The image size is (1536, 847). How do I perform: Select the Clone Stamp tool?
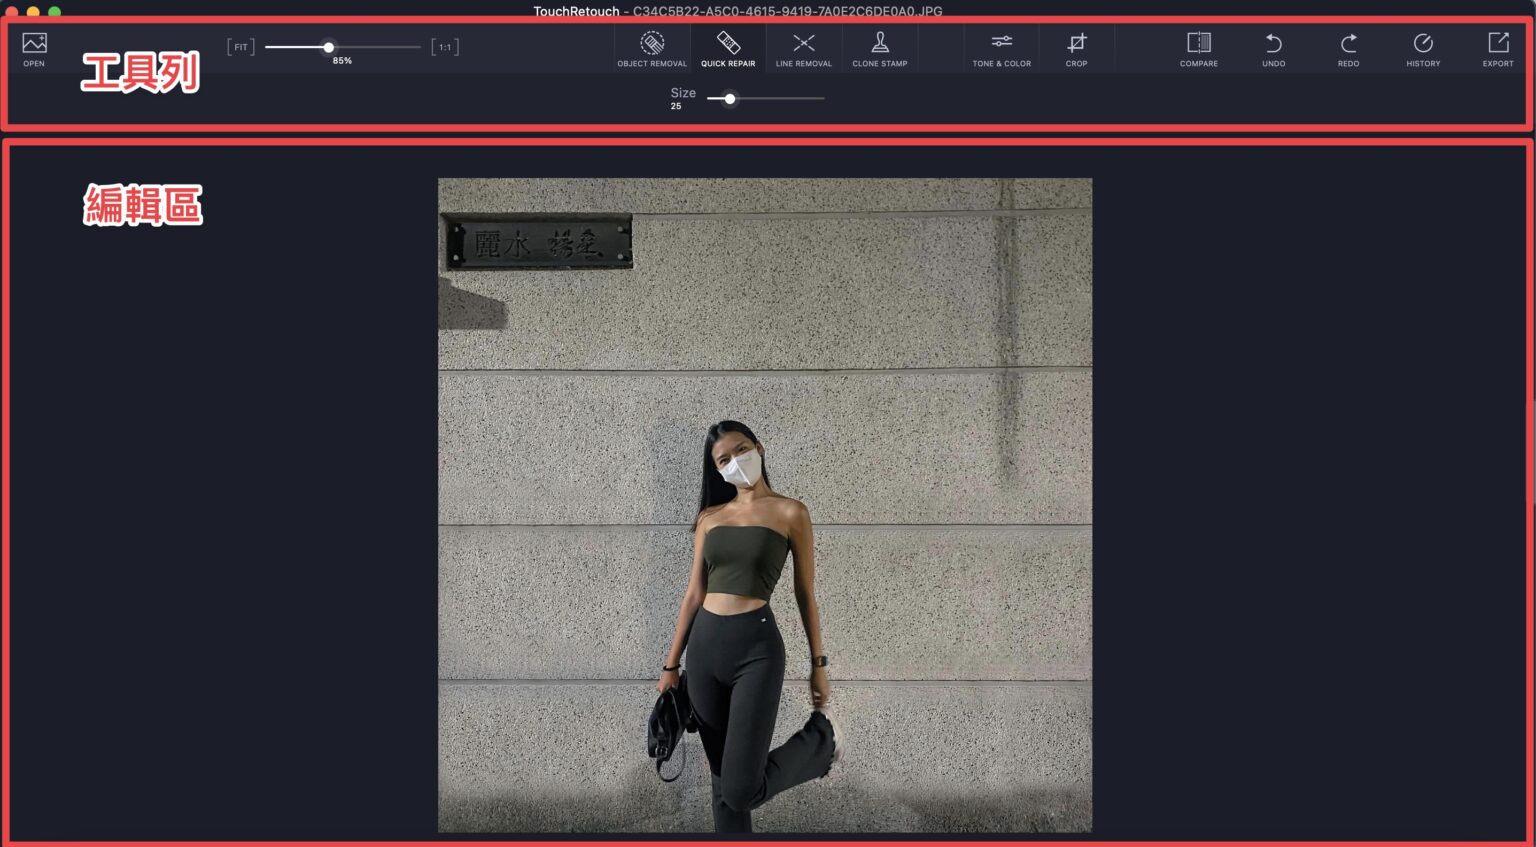[879, 47]
